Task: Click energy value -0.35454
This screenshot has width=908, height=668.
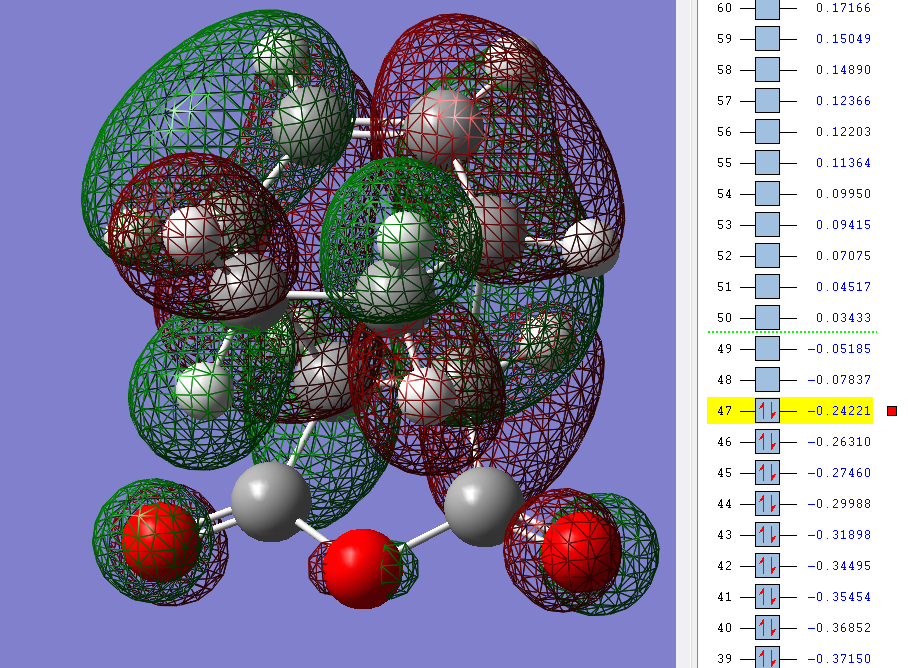Action: point(839,597)
